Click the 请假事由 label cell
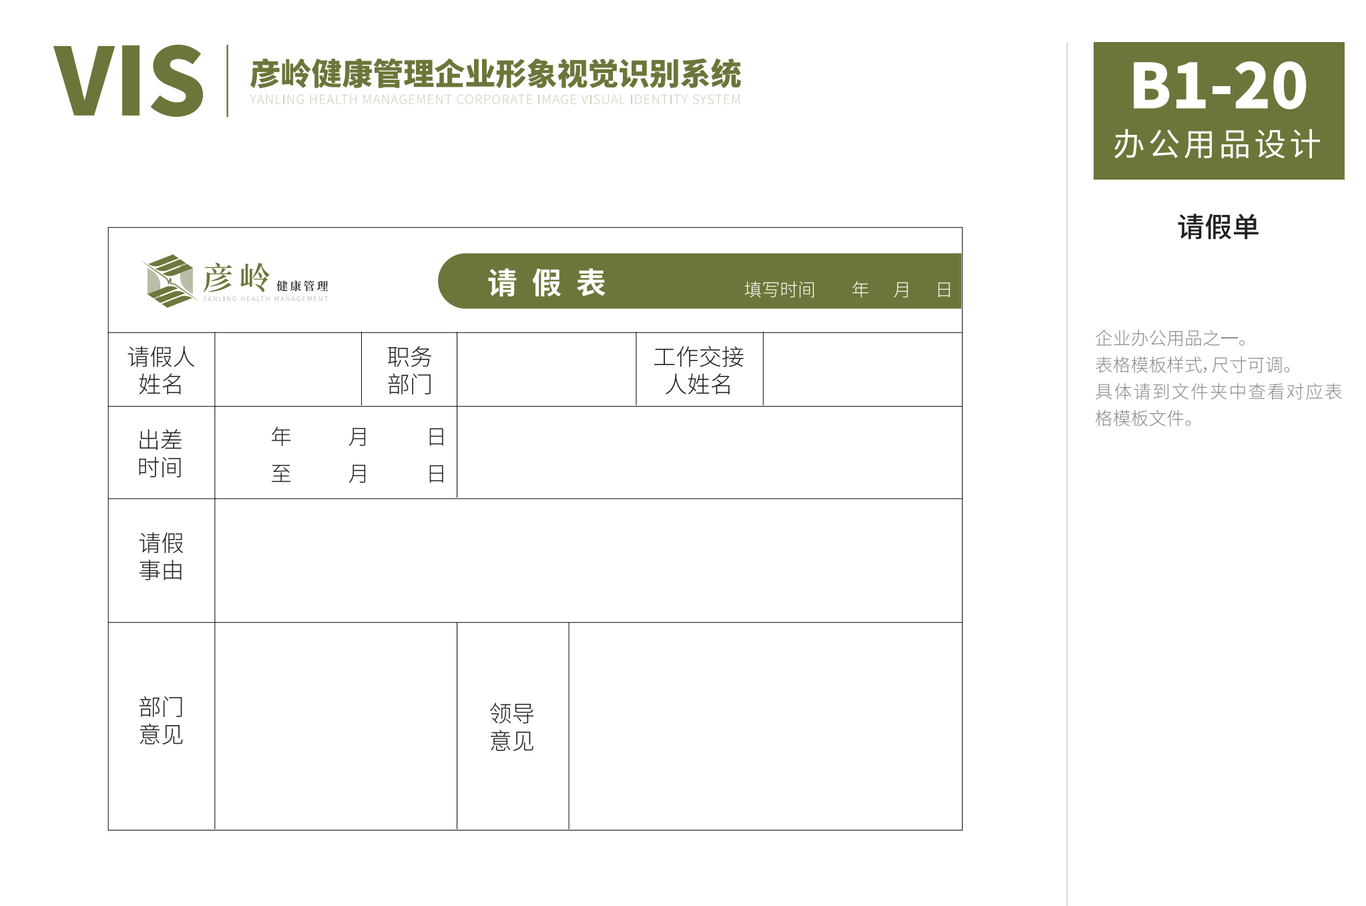 point(161,560)
